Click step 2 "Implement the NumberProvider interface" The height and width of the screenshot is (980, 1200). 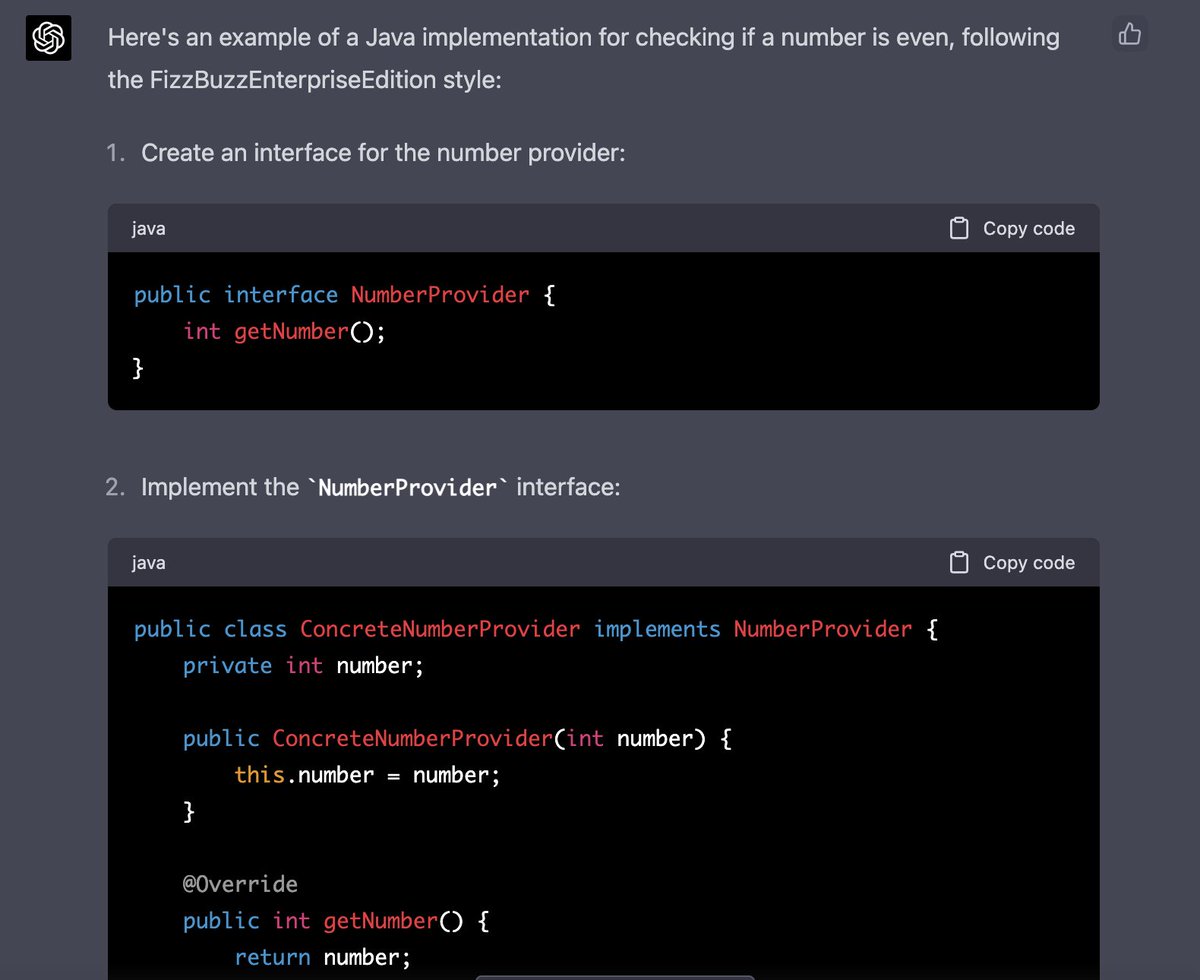click(x=381, y=487)
